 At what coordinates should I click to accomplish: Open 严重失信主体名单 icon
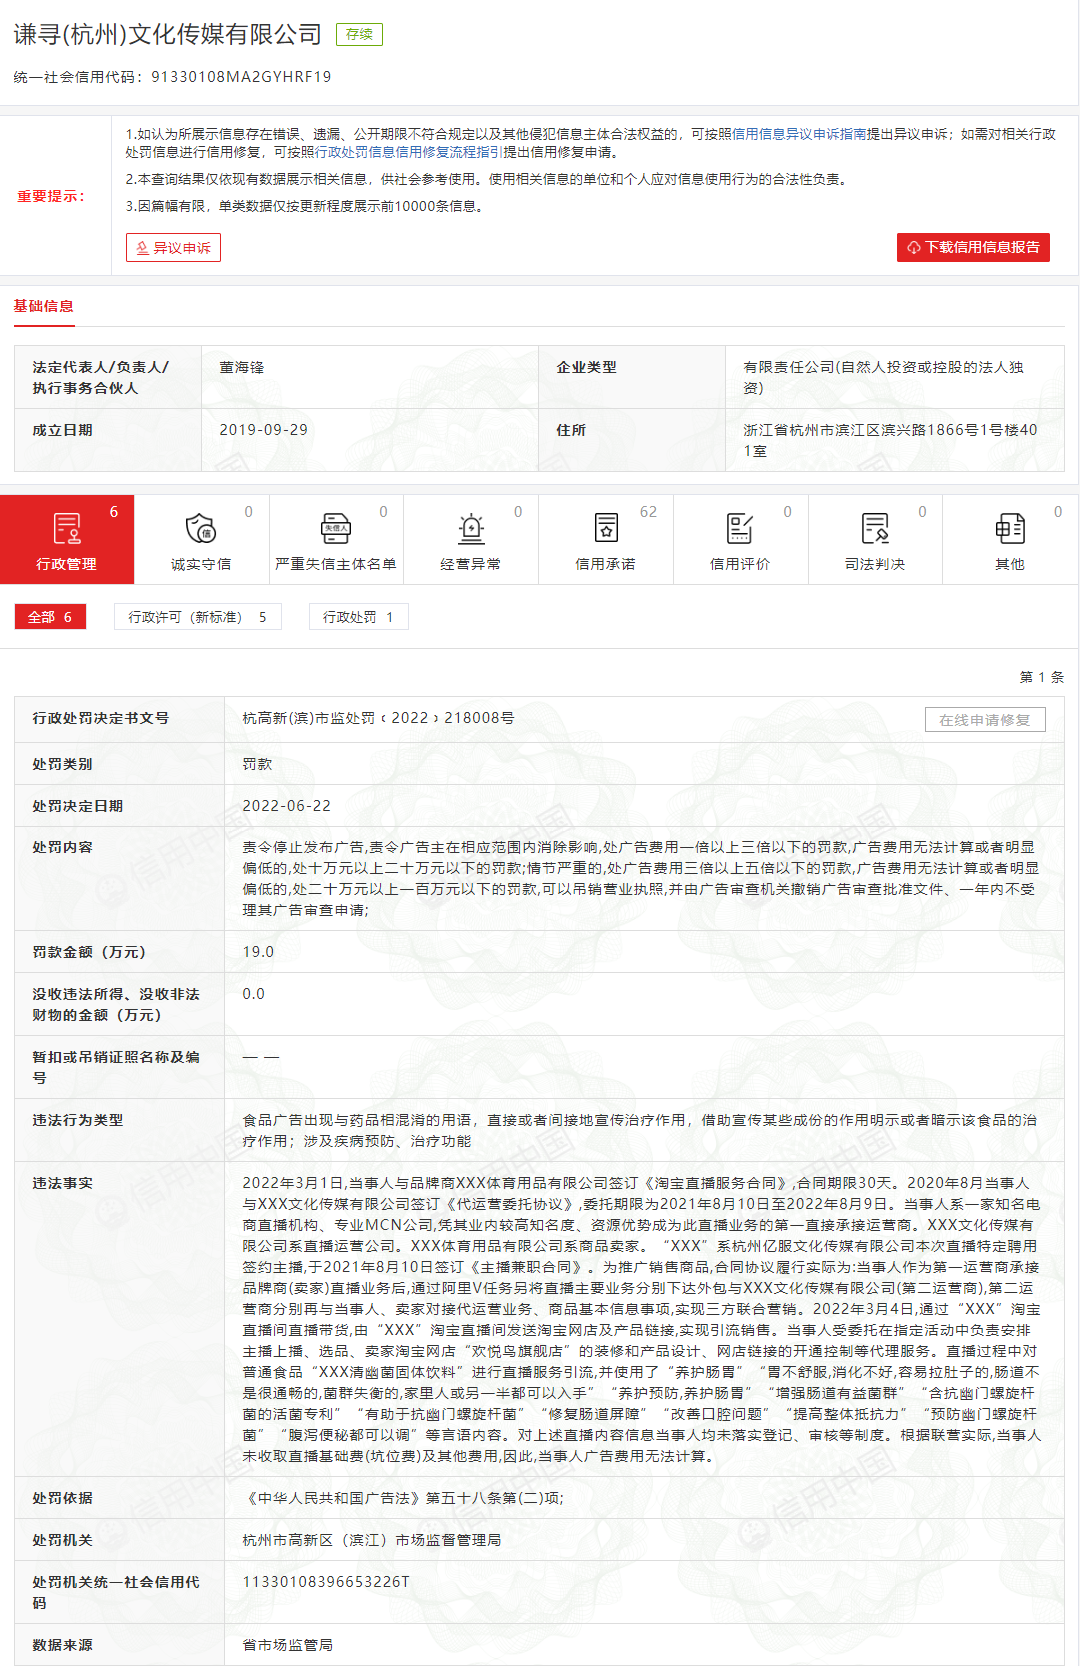point(336,528)
